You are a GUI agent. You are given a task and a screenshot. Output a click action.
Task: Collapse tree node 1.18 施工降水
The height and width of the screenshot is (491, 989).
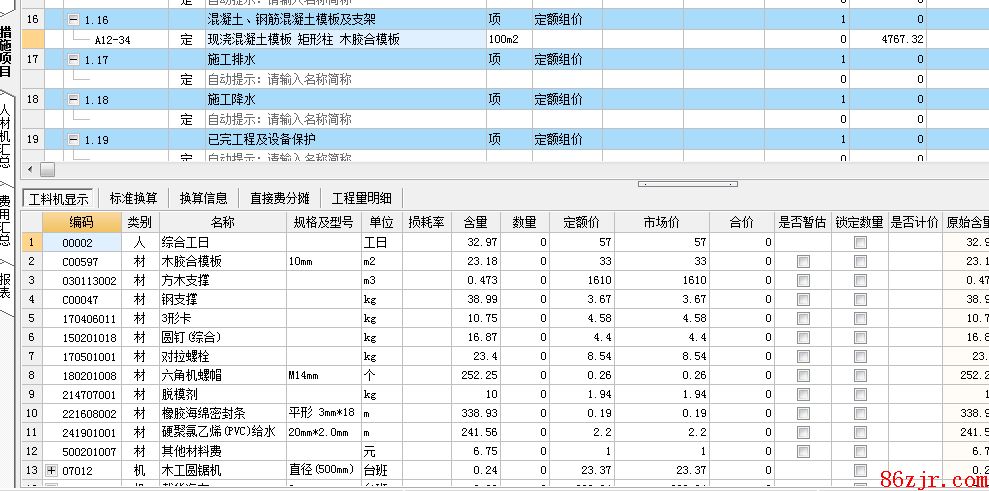point(74,100)
